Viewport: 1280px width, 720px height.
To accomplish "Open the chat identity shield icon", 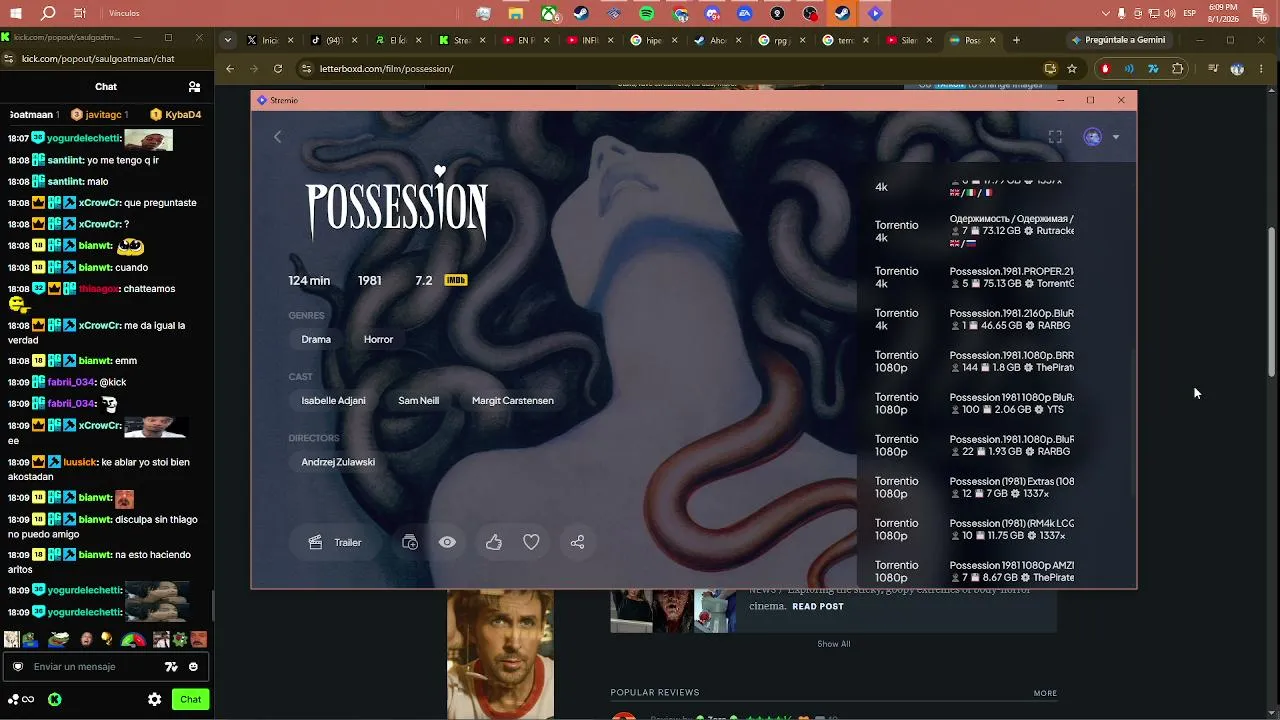I will coord(18,667).
